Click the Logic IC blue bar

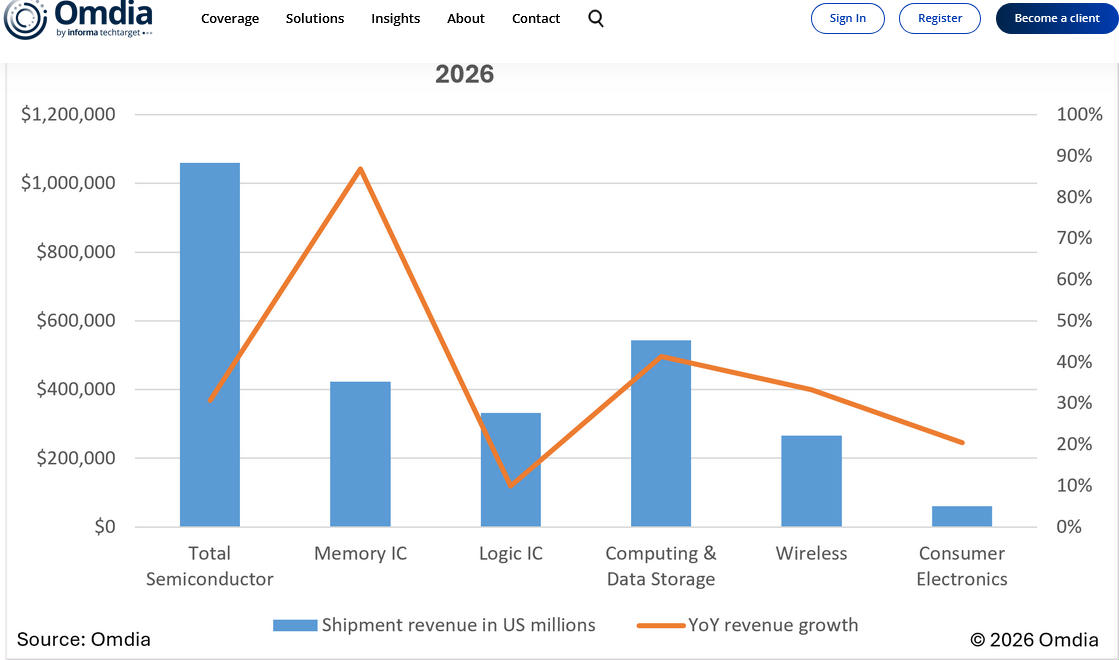(x=510, y=469)
